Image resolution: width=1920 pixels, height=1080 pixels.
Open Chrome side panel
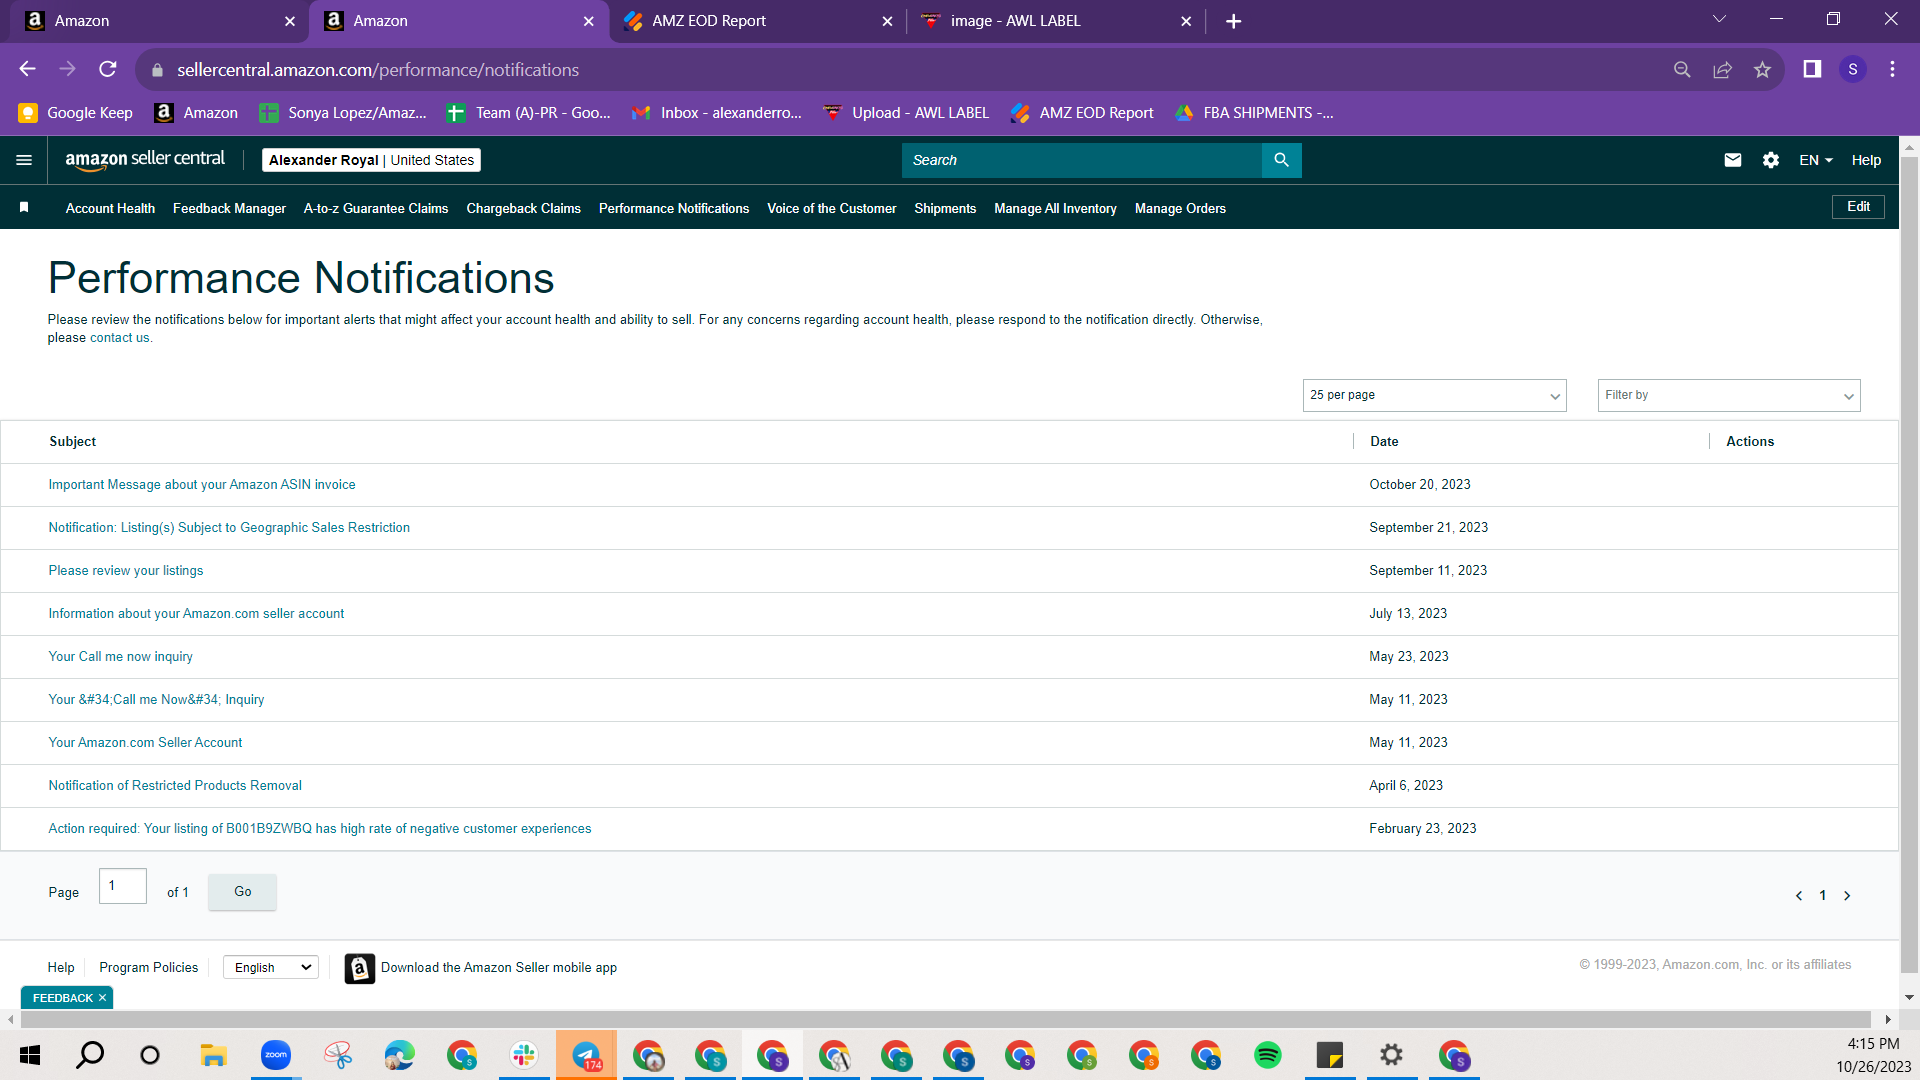pyautogui.click(x=1812, y=69)
